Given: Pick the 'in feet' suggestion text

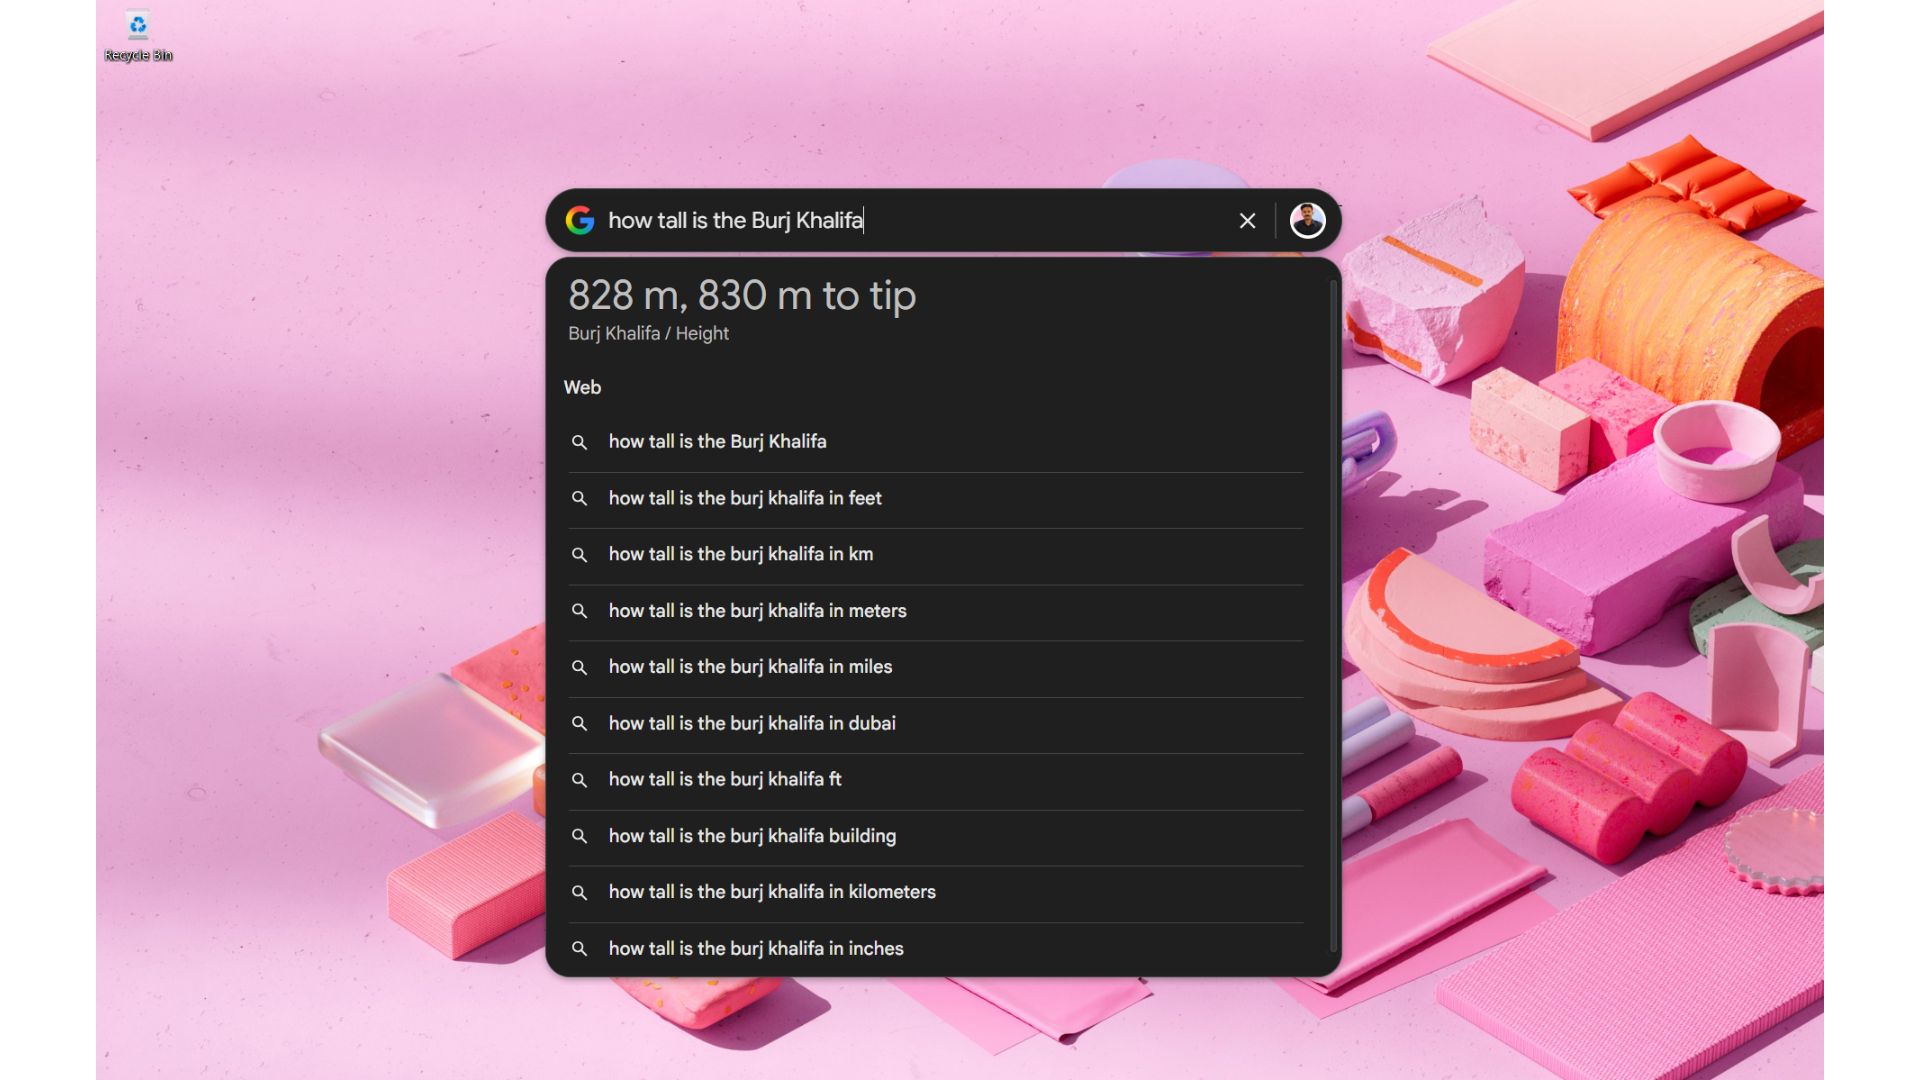Looking at the screenshot, I should tap(745, 498).
